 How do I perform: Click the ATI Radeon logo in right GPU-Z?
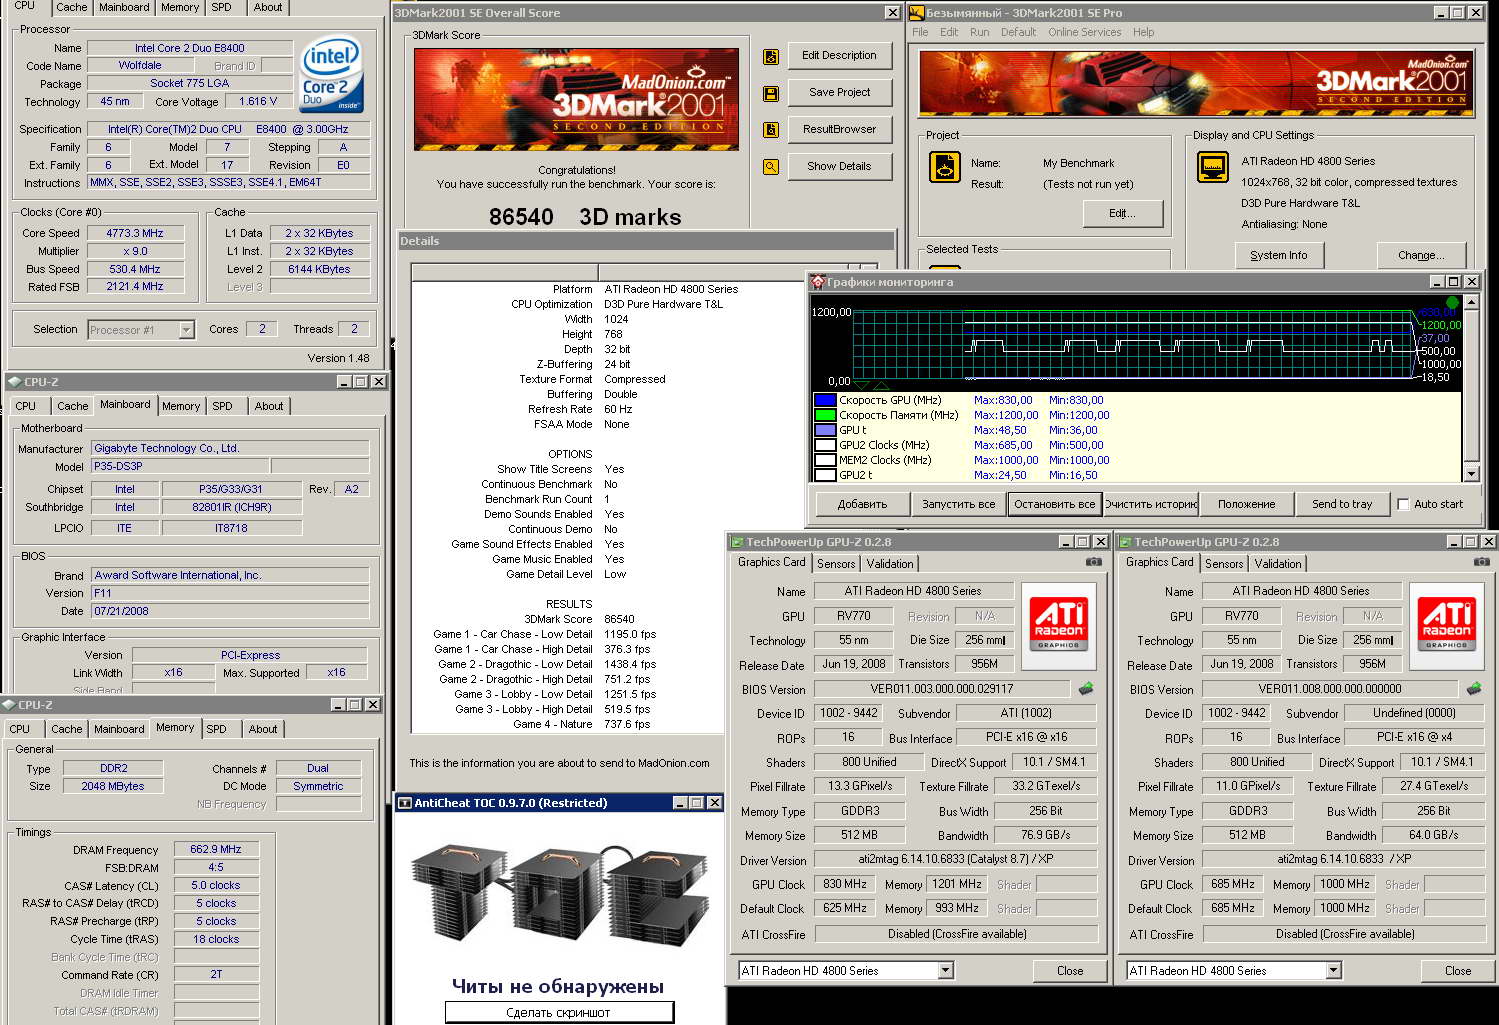point(1447,624)
